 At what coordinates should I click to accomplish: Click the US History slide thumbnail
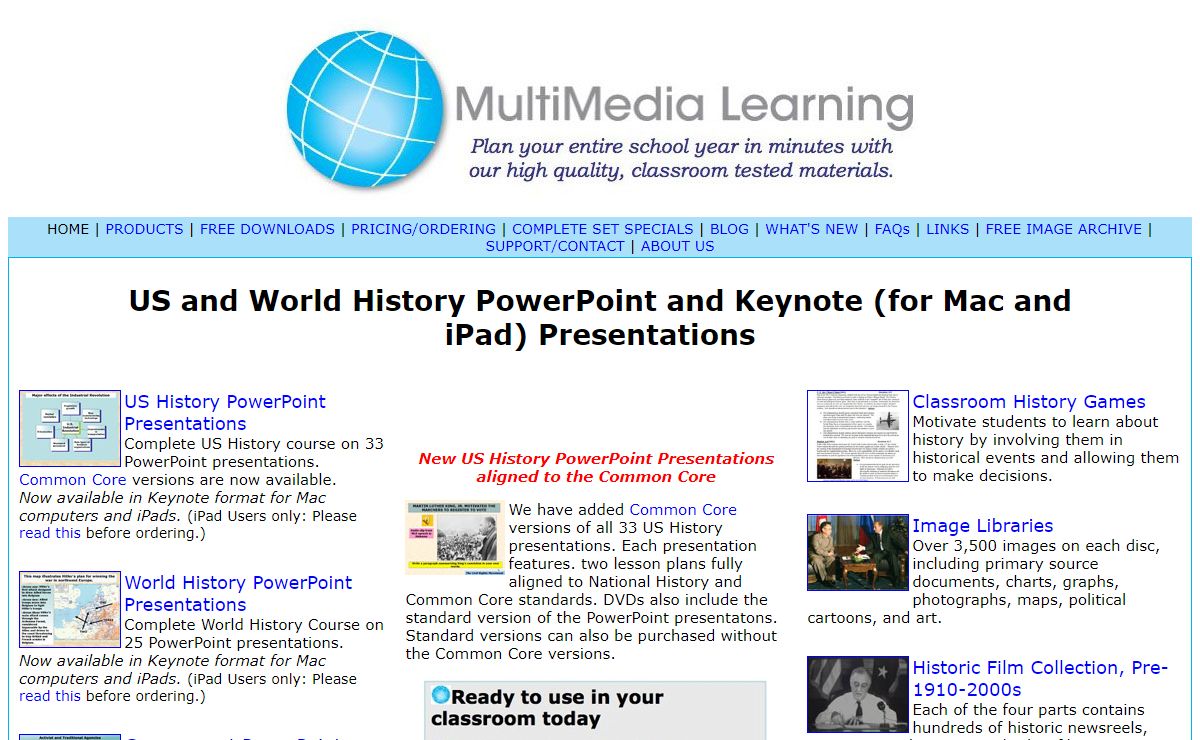(70, 428)
